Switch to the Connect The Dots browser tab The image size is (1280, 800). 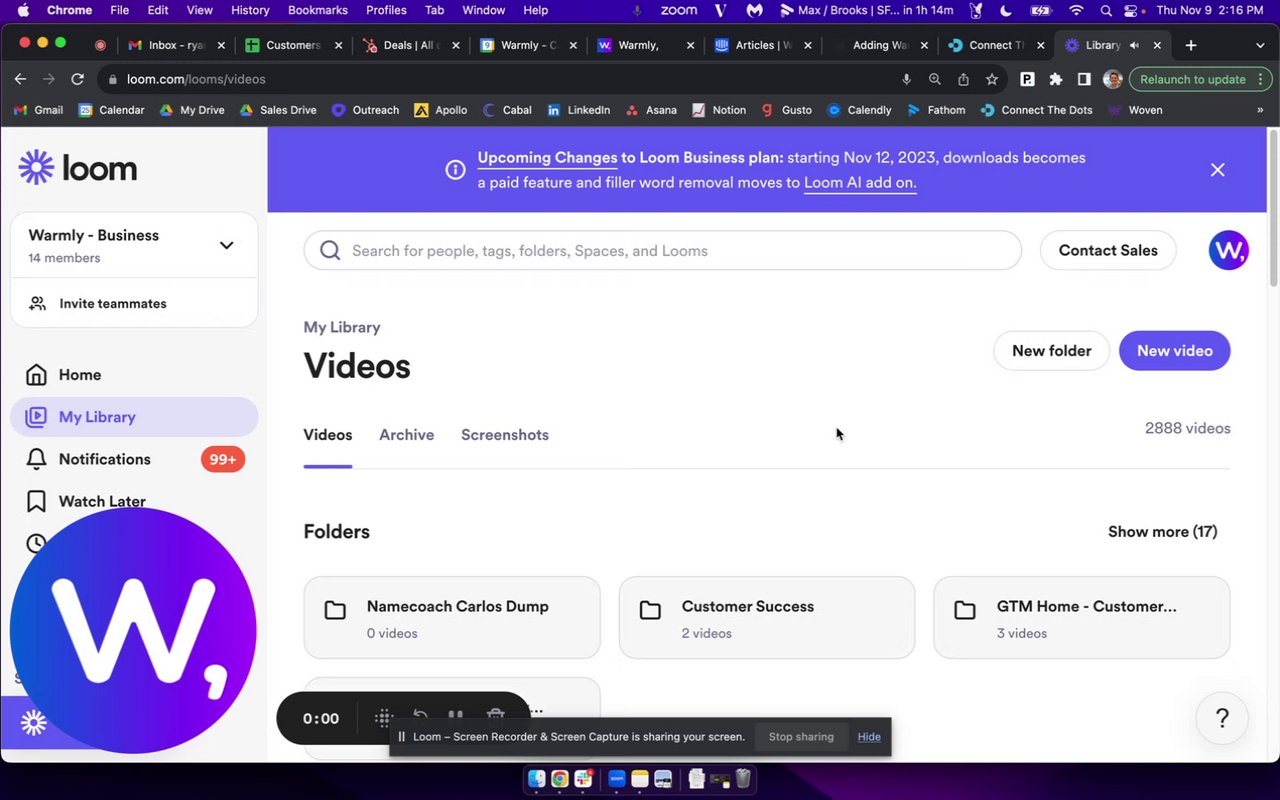[x=997, y=45]
